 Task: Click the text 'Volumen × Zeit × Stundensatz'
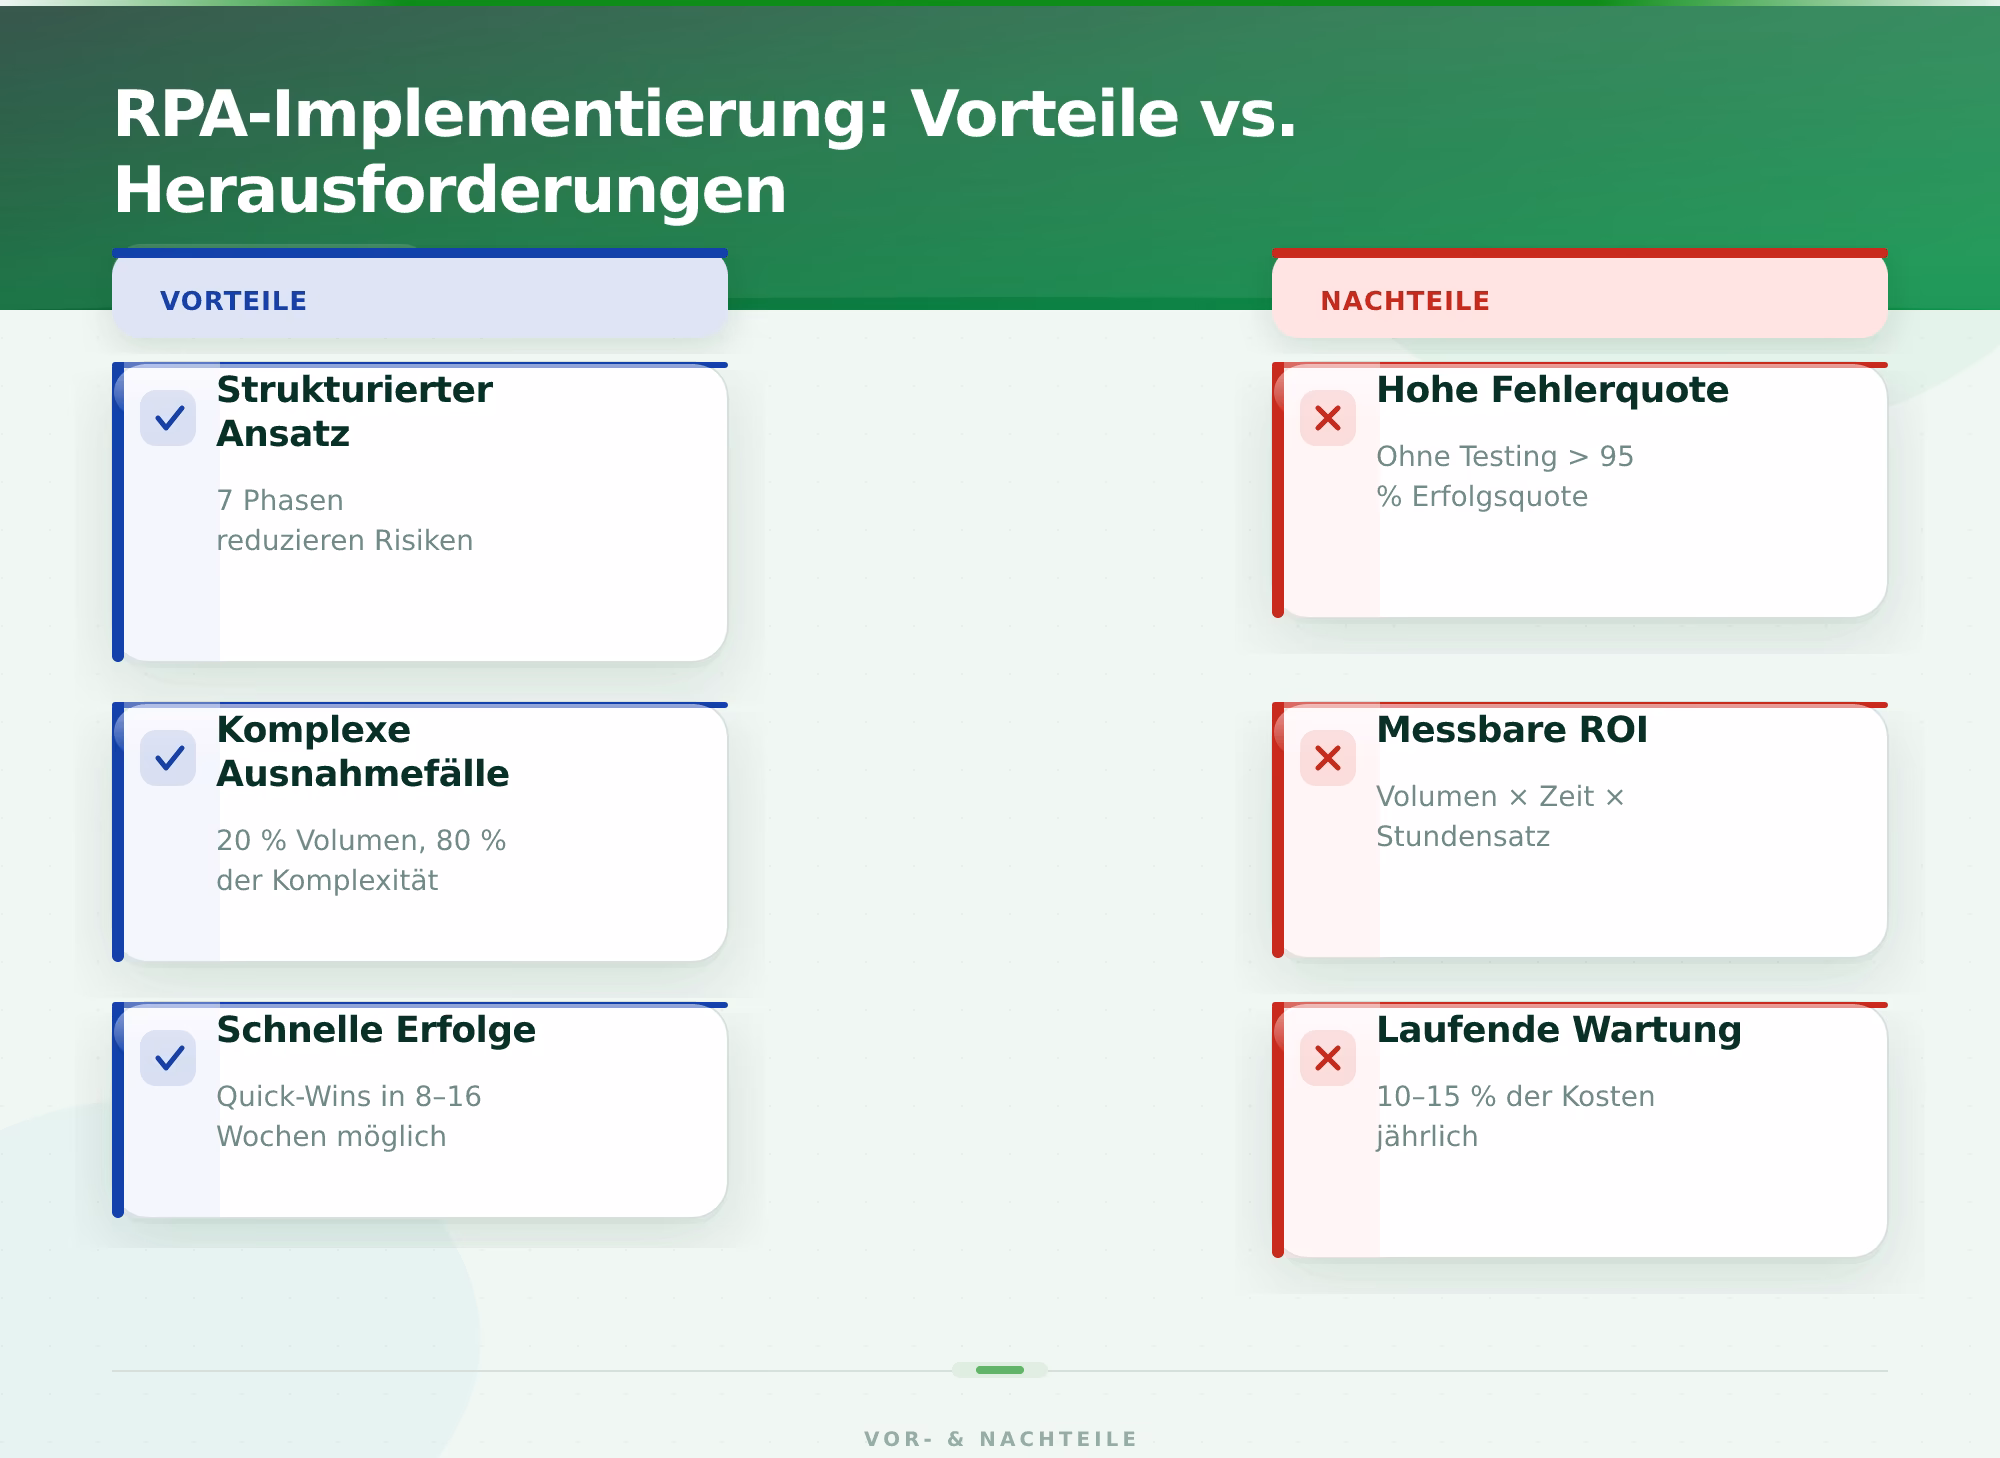point(1500,816)
